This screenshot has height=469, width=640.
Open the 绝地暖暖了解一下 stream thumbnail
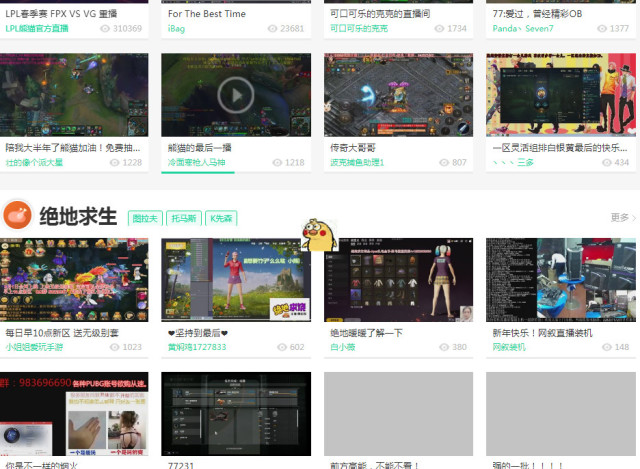[398, 280]
